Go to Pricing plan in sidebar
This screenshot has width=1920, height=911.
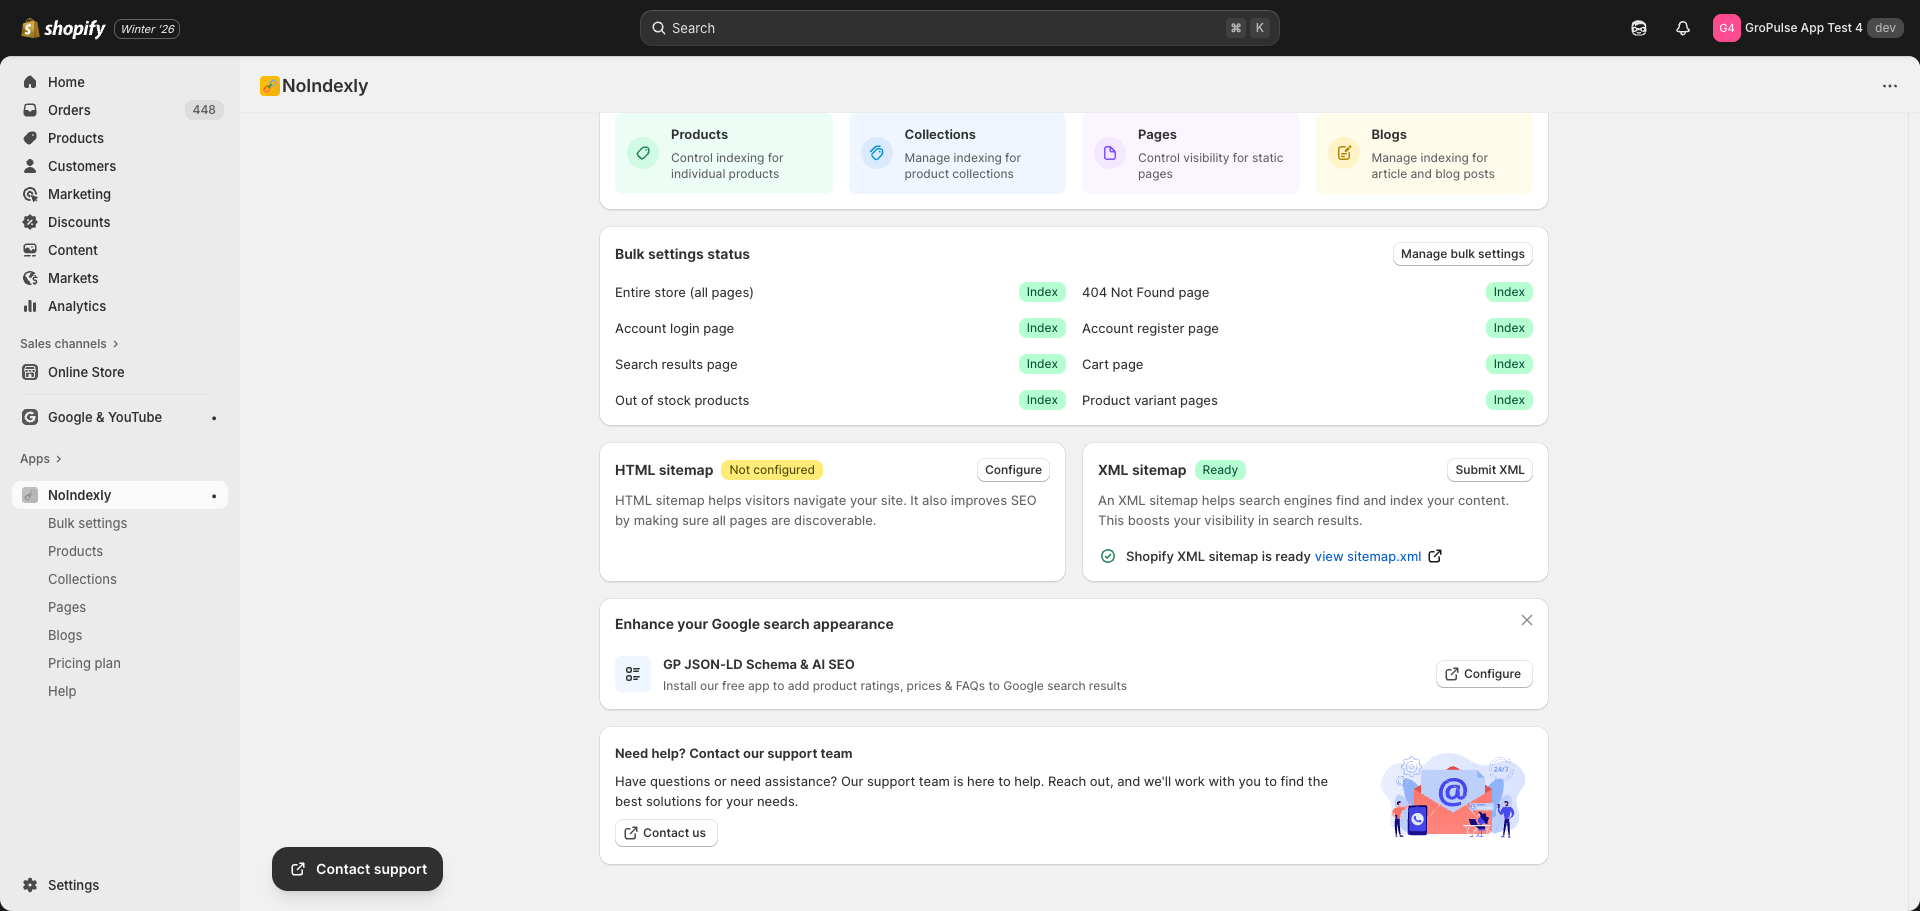tap(84, 663)
